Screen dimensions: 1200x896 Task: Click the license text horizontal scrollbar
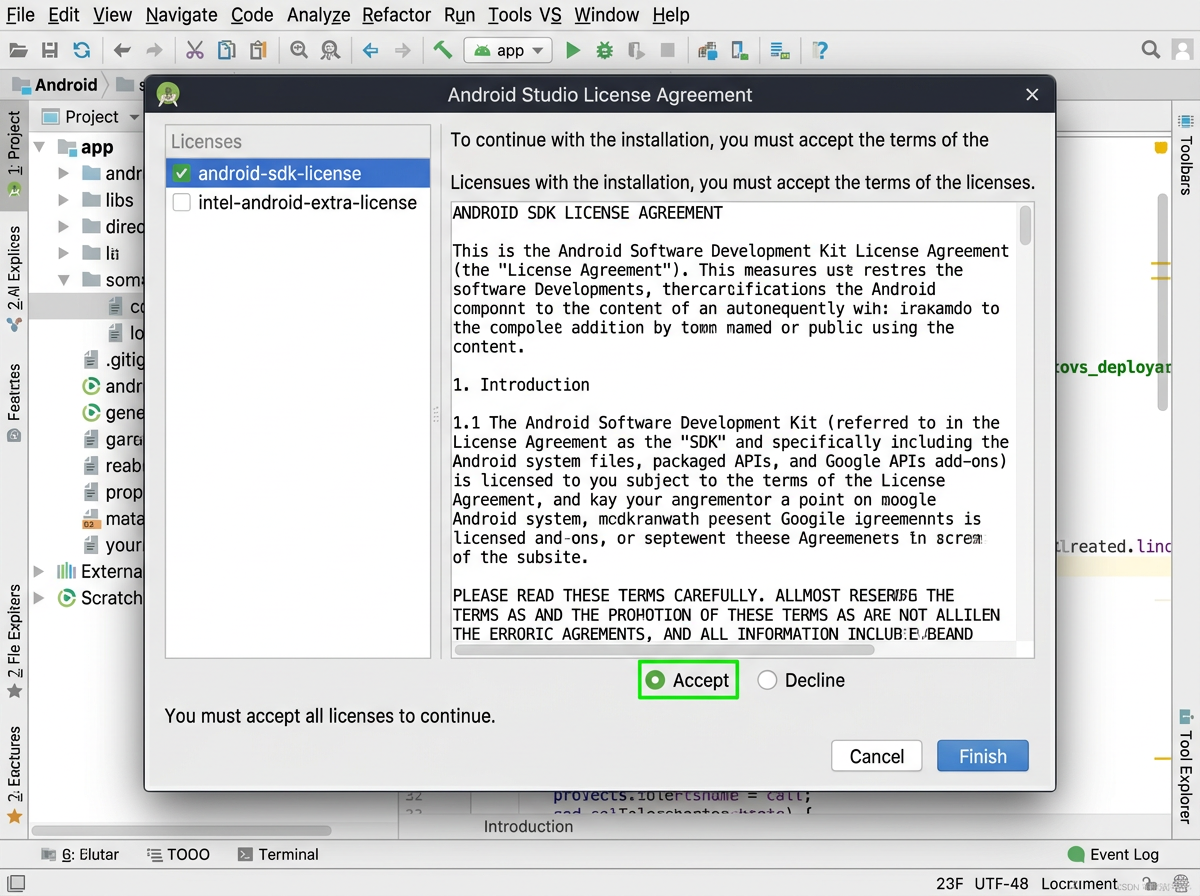point(664,650)
